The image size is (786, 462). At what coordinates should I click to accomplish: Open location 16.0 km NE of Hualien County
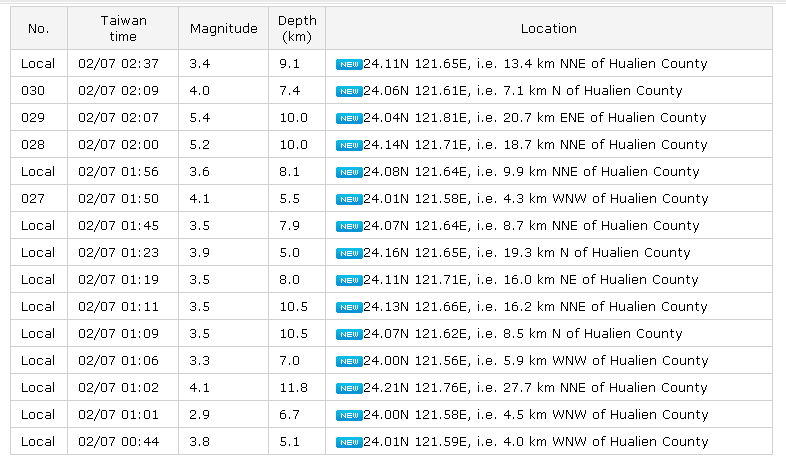coord(530,280)
